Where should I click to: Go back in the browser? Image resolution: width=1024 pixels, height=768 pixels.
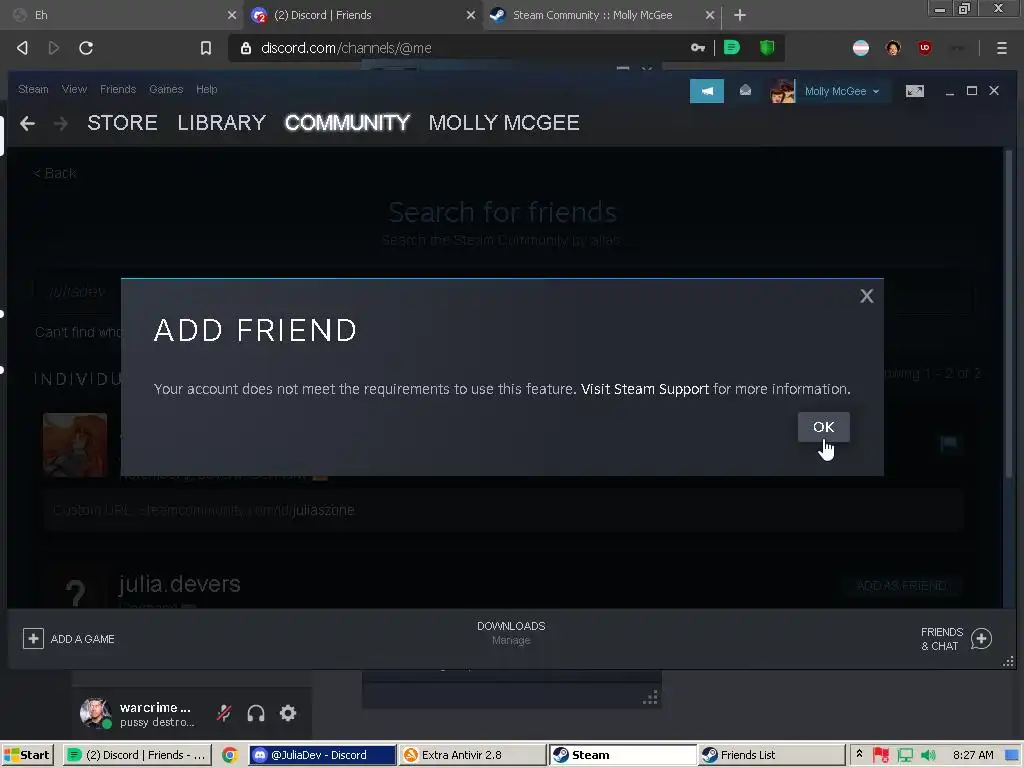[x=23, y=48]
